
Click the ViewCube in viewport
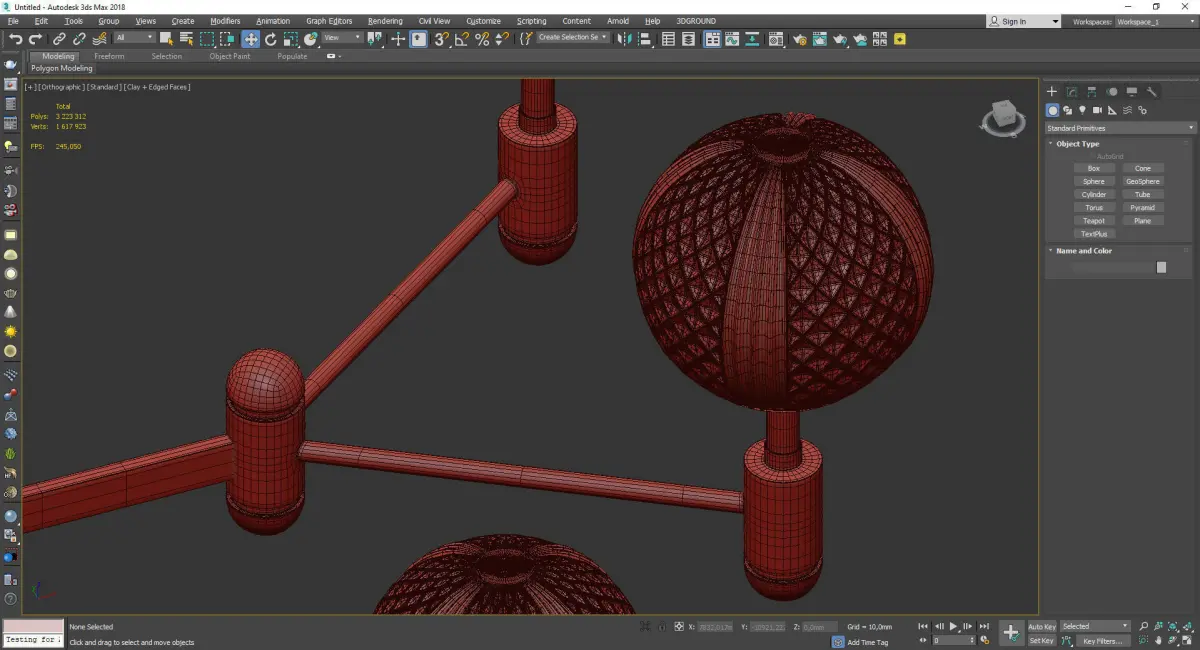pos(1003,118)
